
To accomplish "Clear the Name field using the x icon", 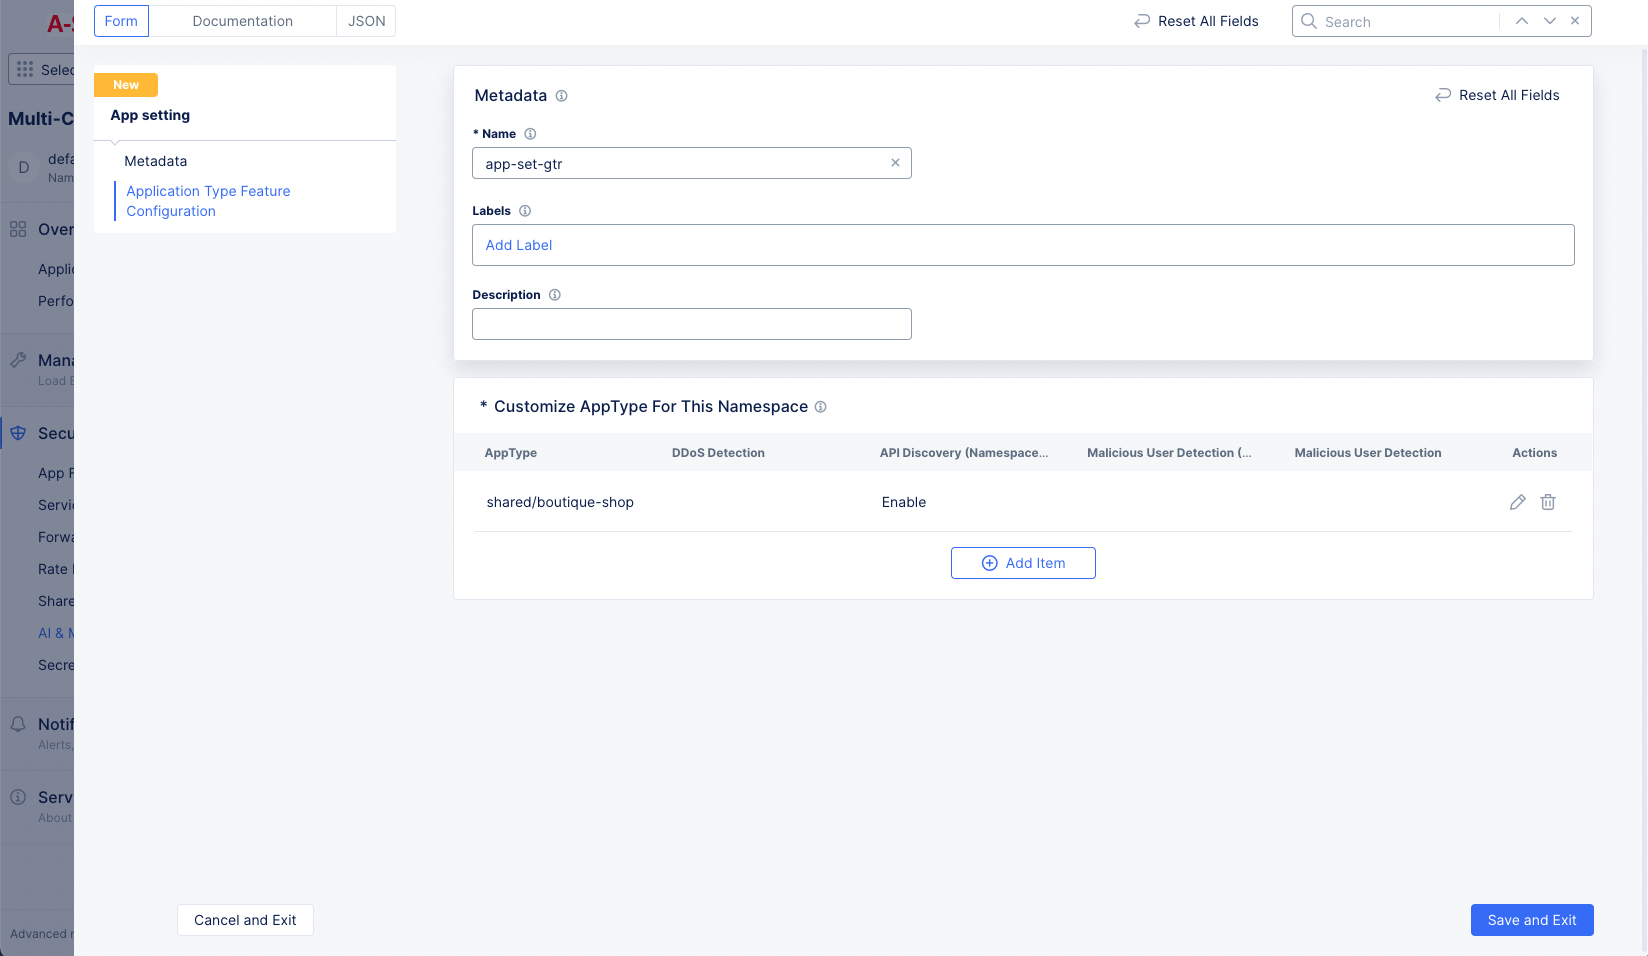I will pyautogui.click(x=895, y=163).
